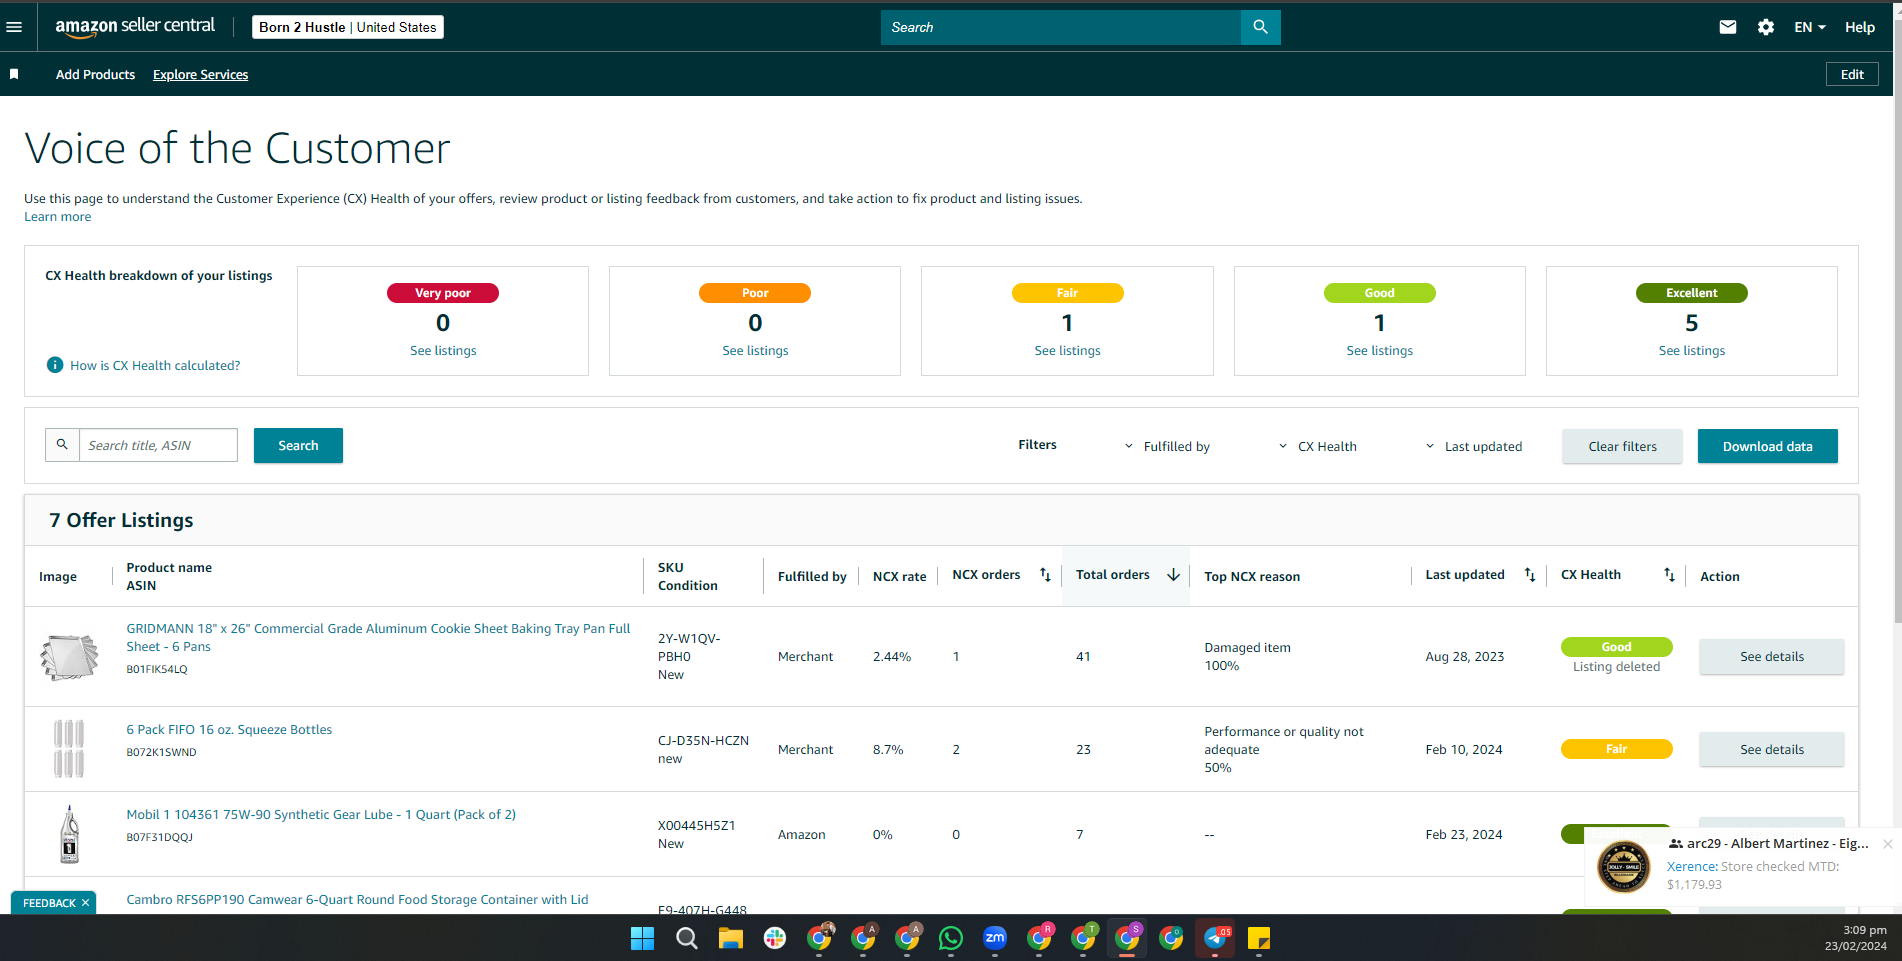Open 6 Pack FIFO Squeeze Bottles link
The image size is (1902, 961).
click(x=229, y=730)
